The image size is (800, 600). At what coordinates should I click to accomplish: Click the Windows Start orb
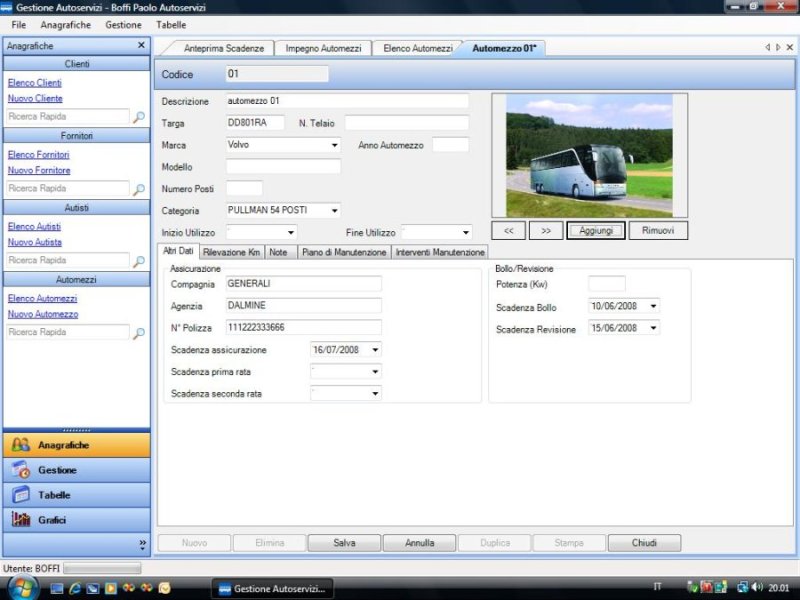click(21, 588)
